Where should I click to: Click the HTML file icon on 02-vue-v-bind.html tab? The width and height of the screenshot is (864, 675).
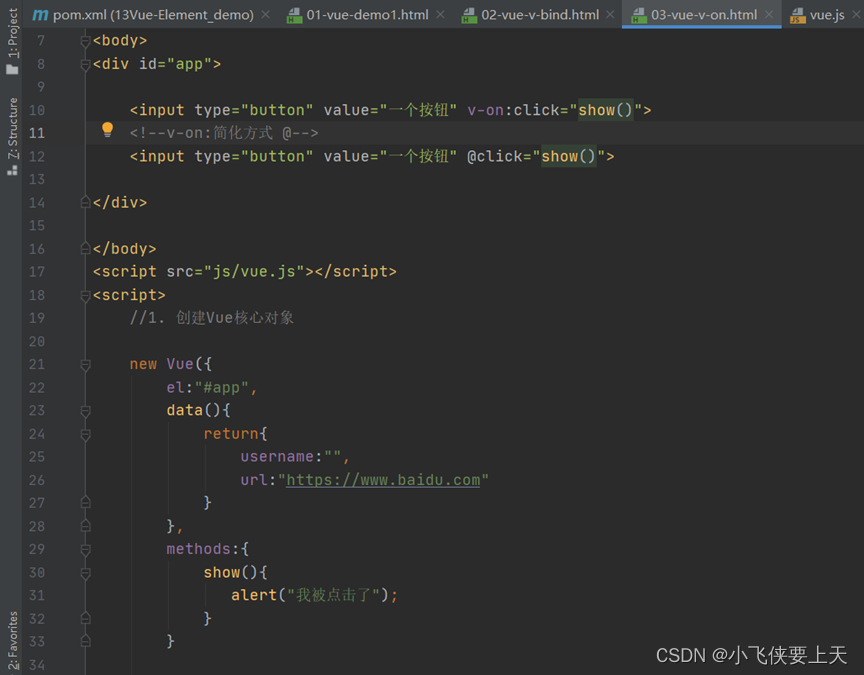[469, 15]
